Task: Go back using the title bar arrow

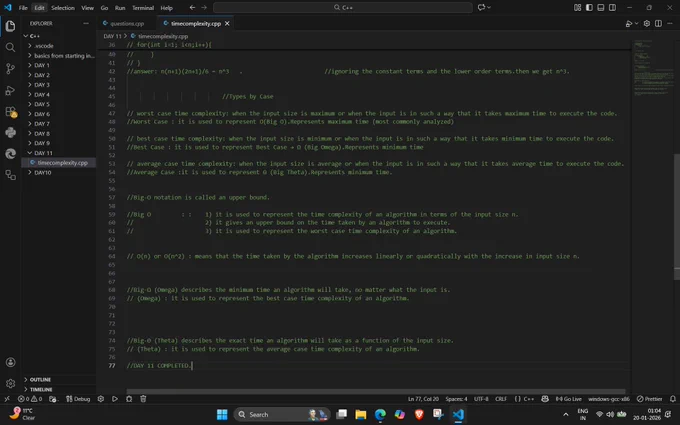Action: pos(192,7)
